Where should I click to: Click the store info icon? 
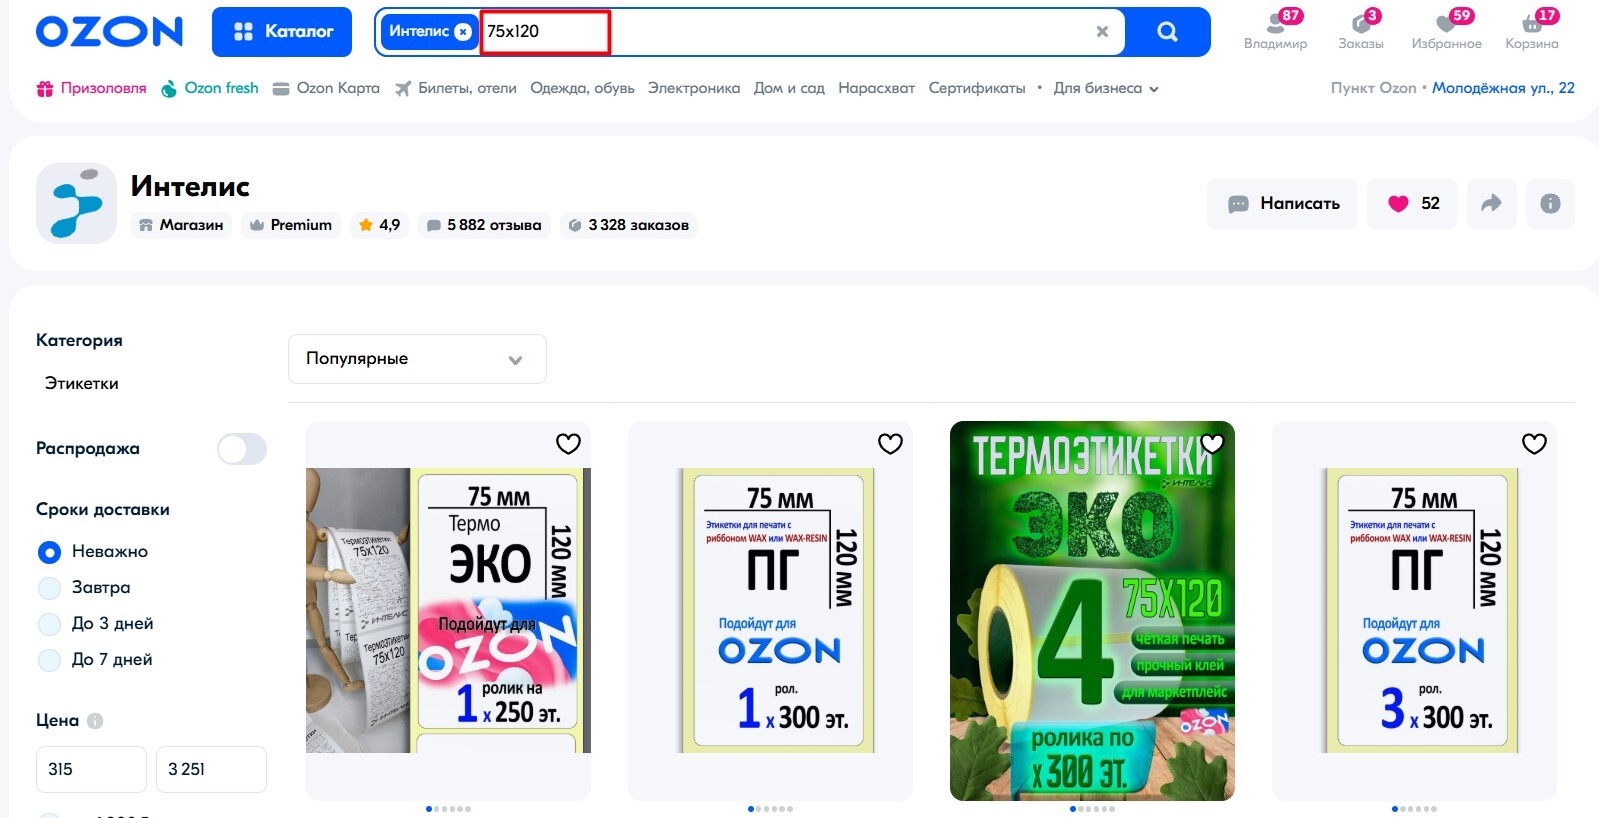click(x=1550, y=204)
